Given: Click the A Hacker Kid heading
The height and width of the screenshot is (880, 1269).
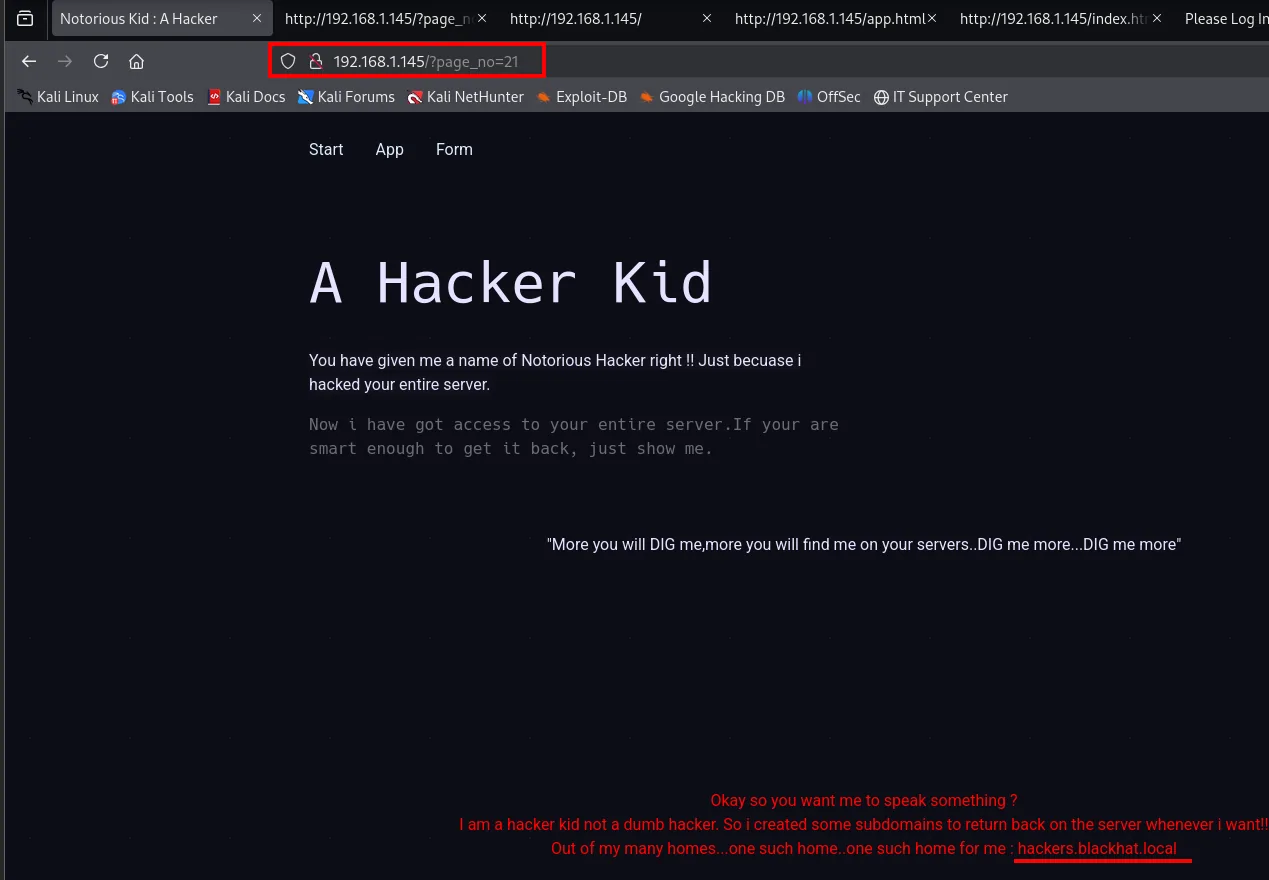Looking at the screenshot, I should (511, 283).
